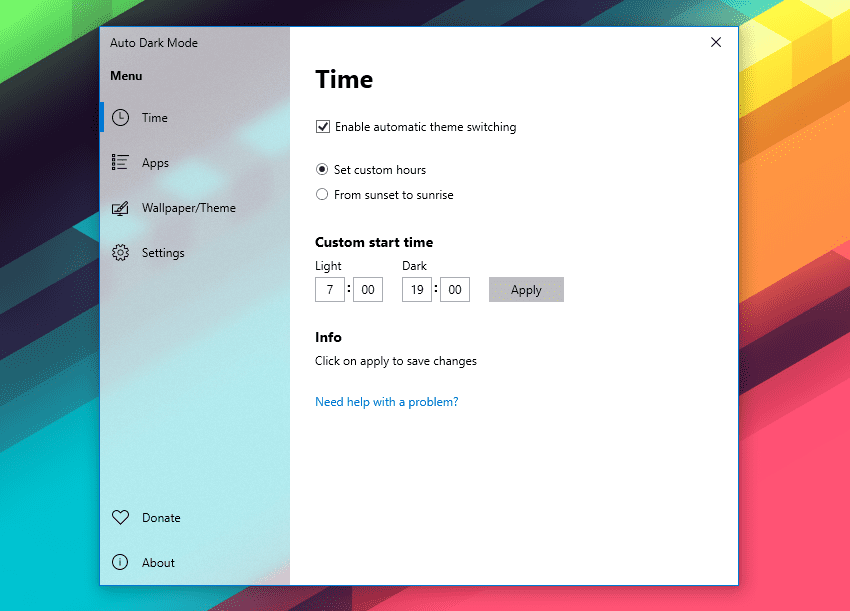The height and width of the screenshot is (611, 850).
Task: Click the Auto Dark Mode title text
Action: [x=154, y=43]
